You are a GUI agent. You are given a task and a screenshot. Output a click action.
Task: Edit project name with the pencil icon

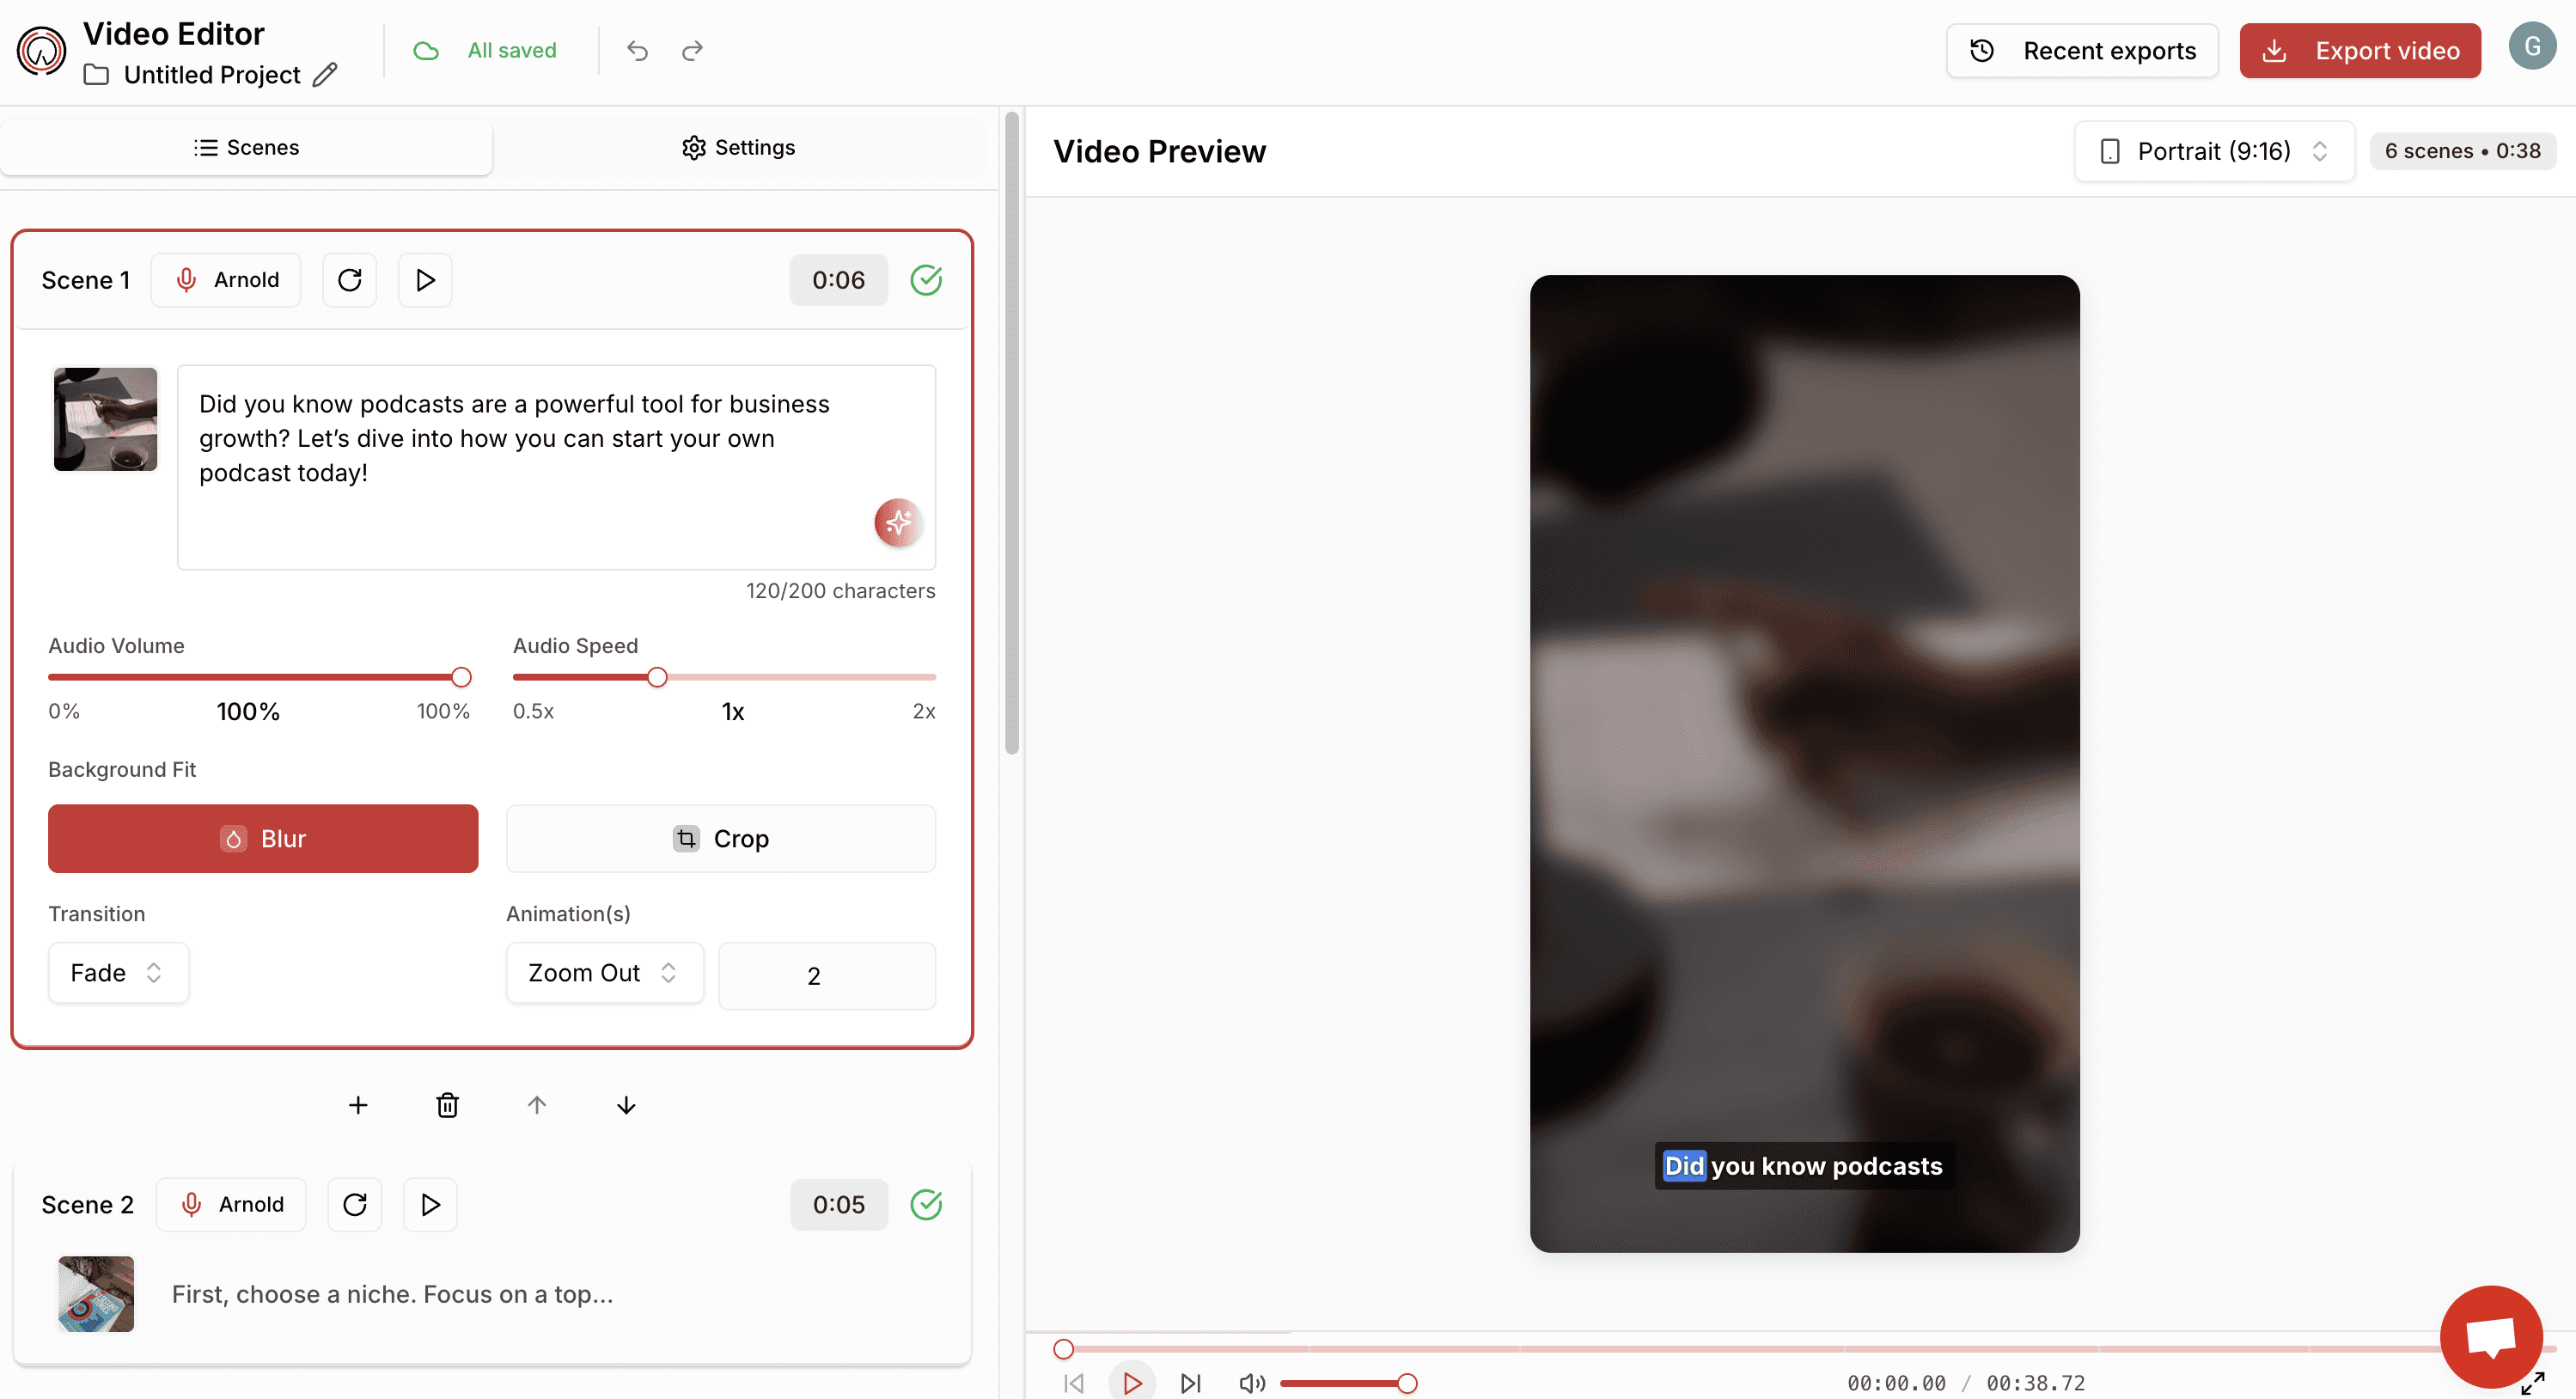click(x=325, y=75)
